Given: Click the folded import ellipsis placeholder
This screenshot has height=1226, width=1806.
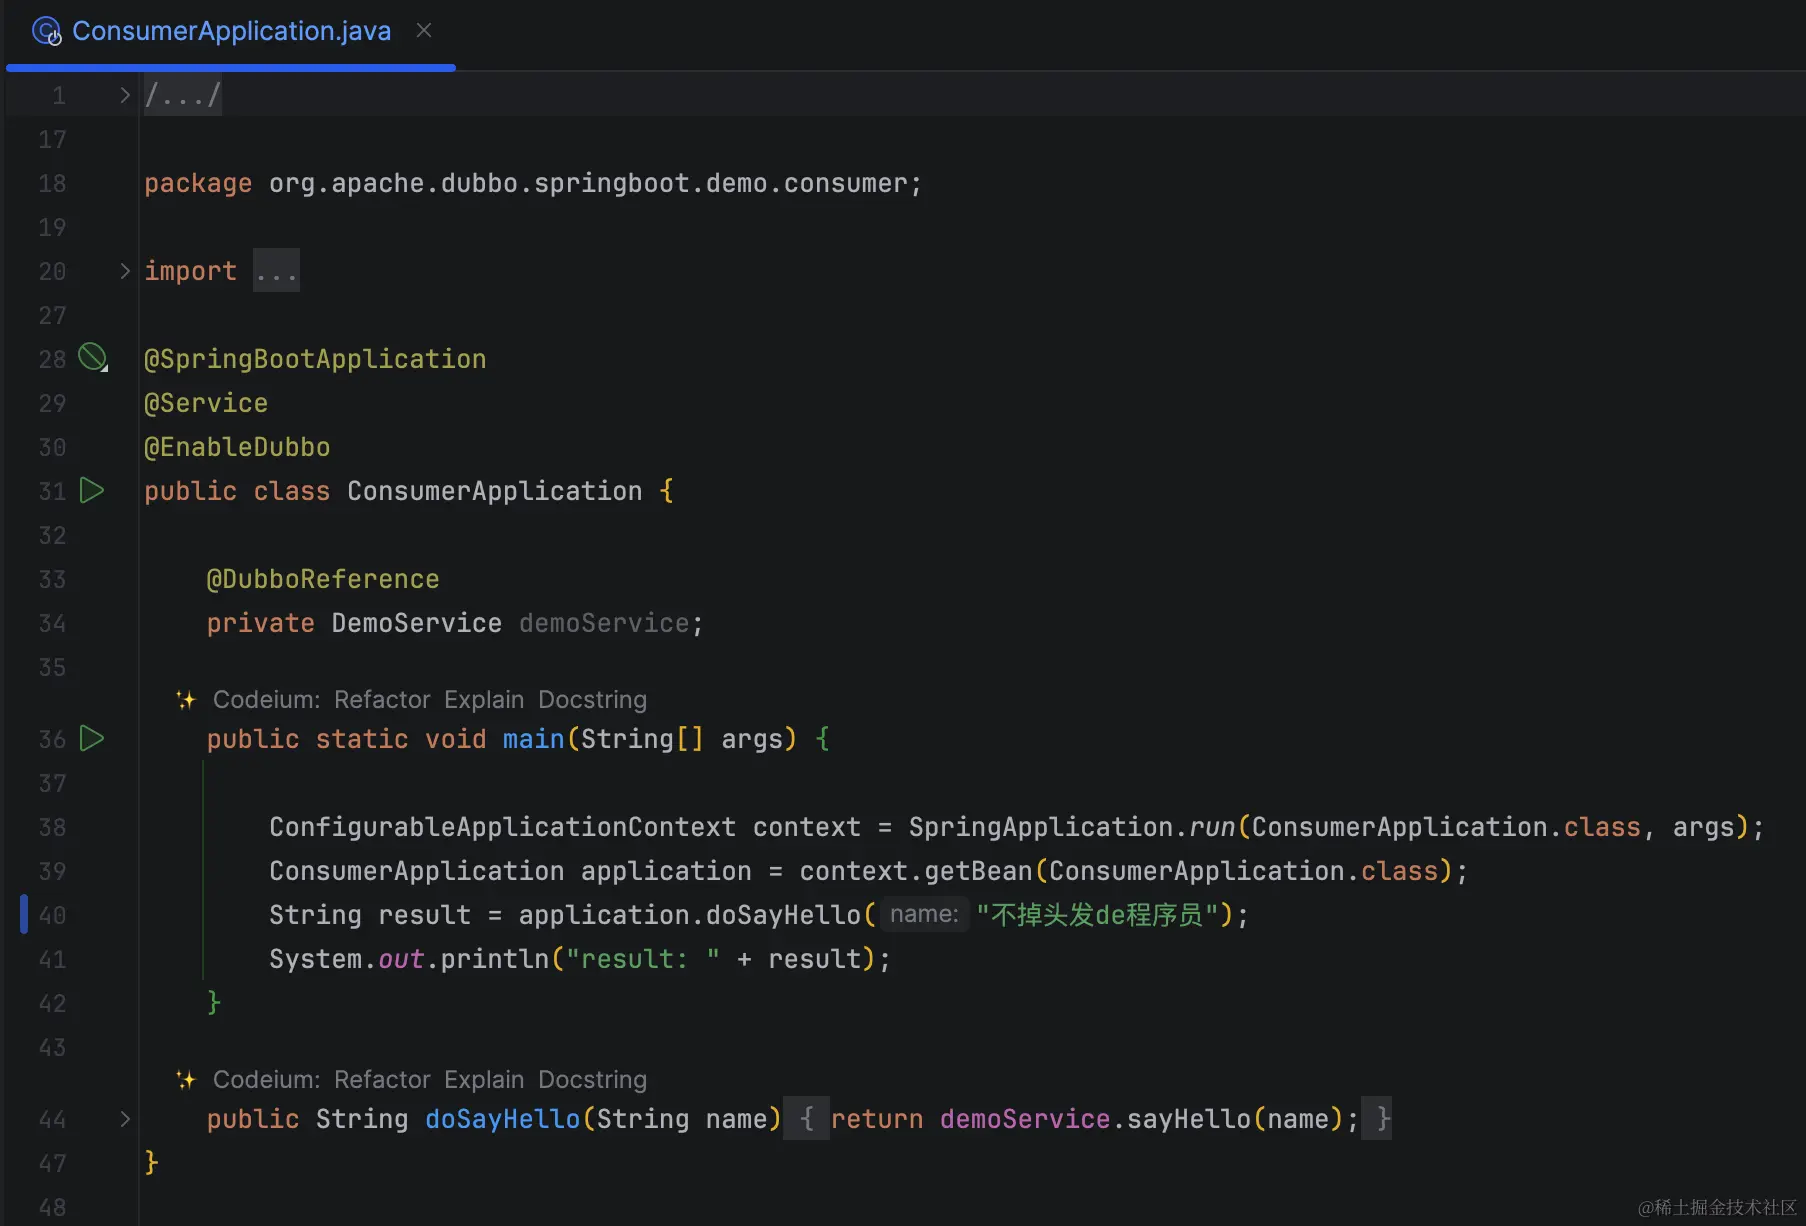Looking at the screenshot, I should (276, 271).
